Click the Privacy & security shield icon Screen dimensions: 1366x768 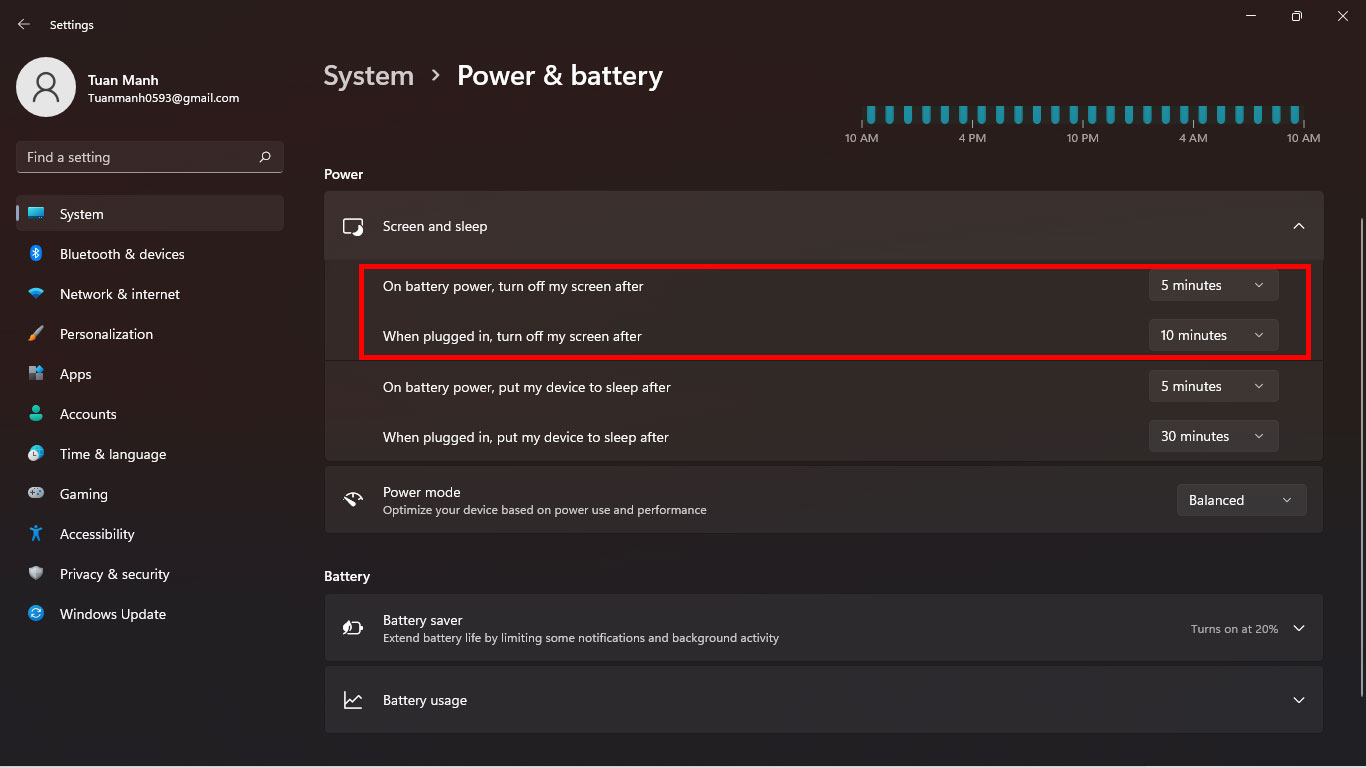(36, 574)
